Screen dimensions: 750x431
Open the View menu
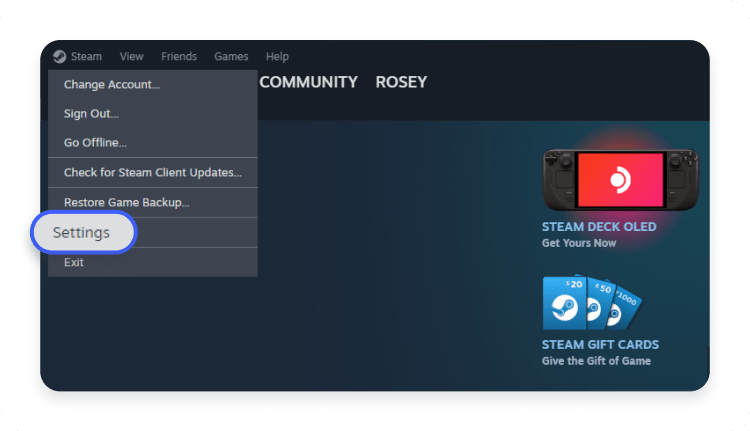click(132, 56)
